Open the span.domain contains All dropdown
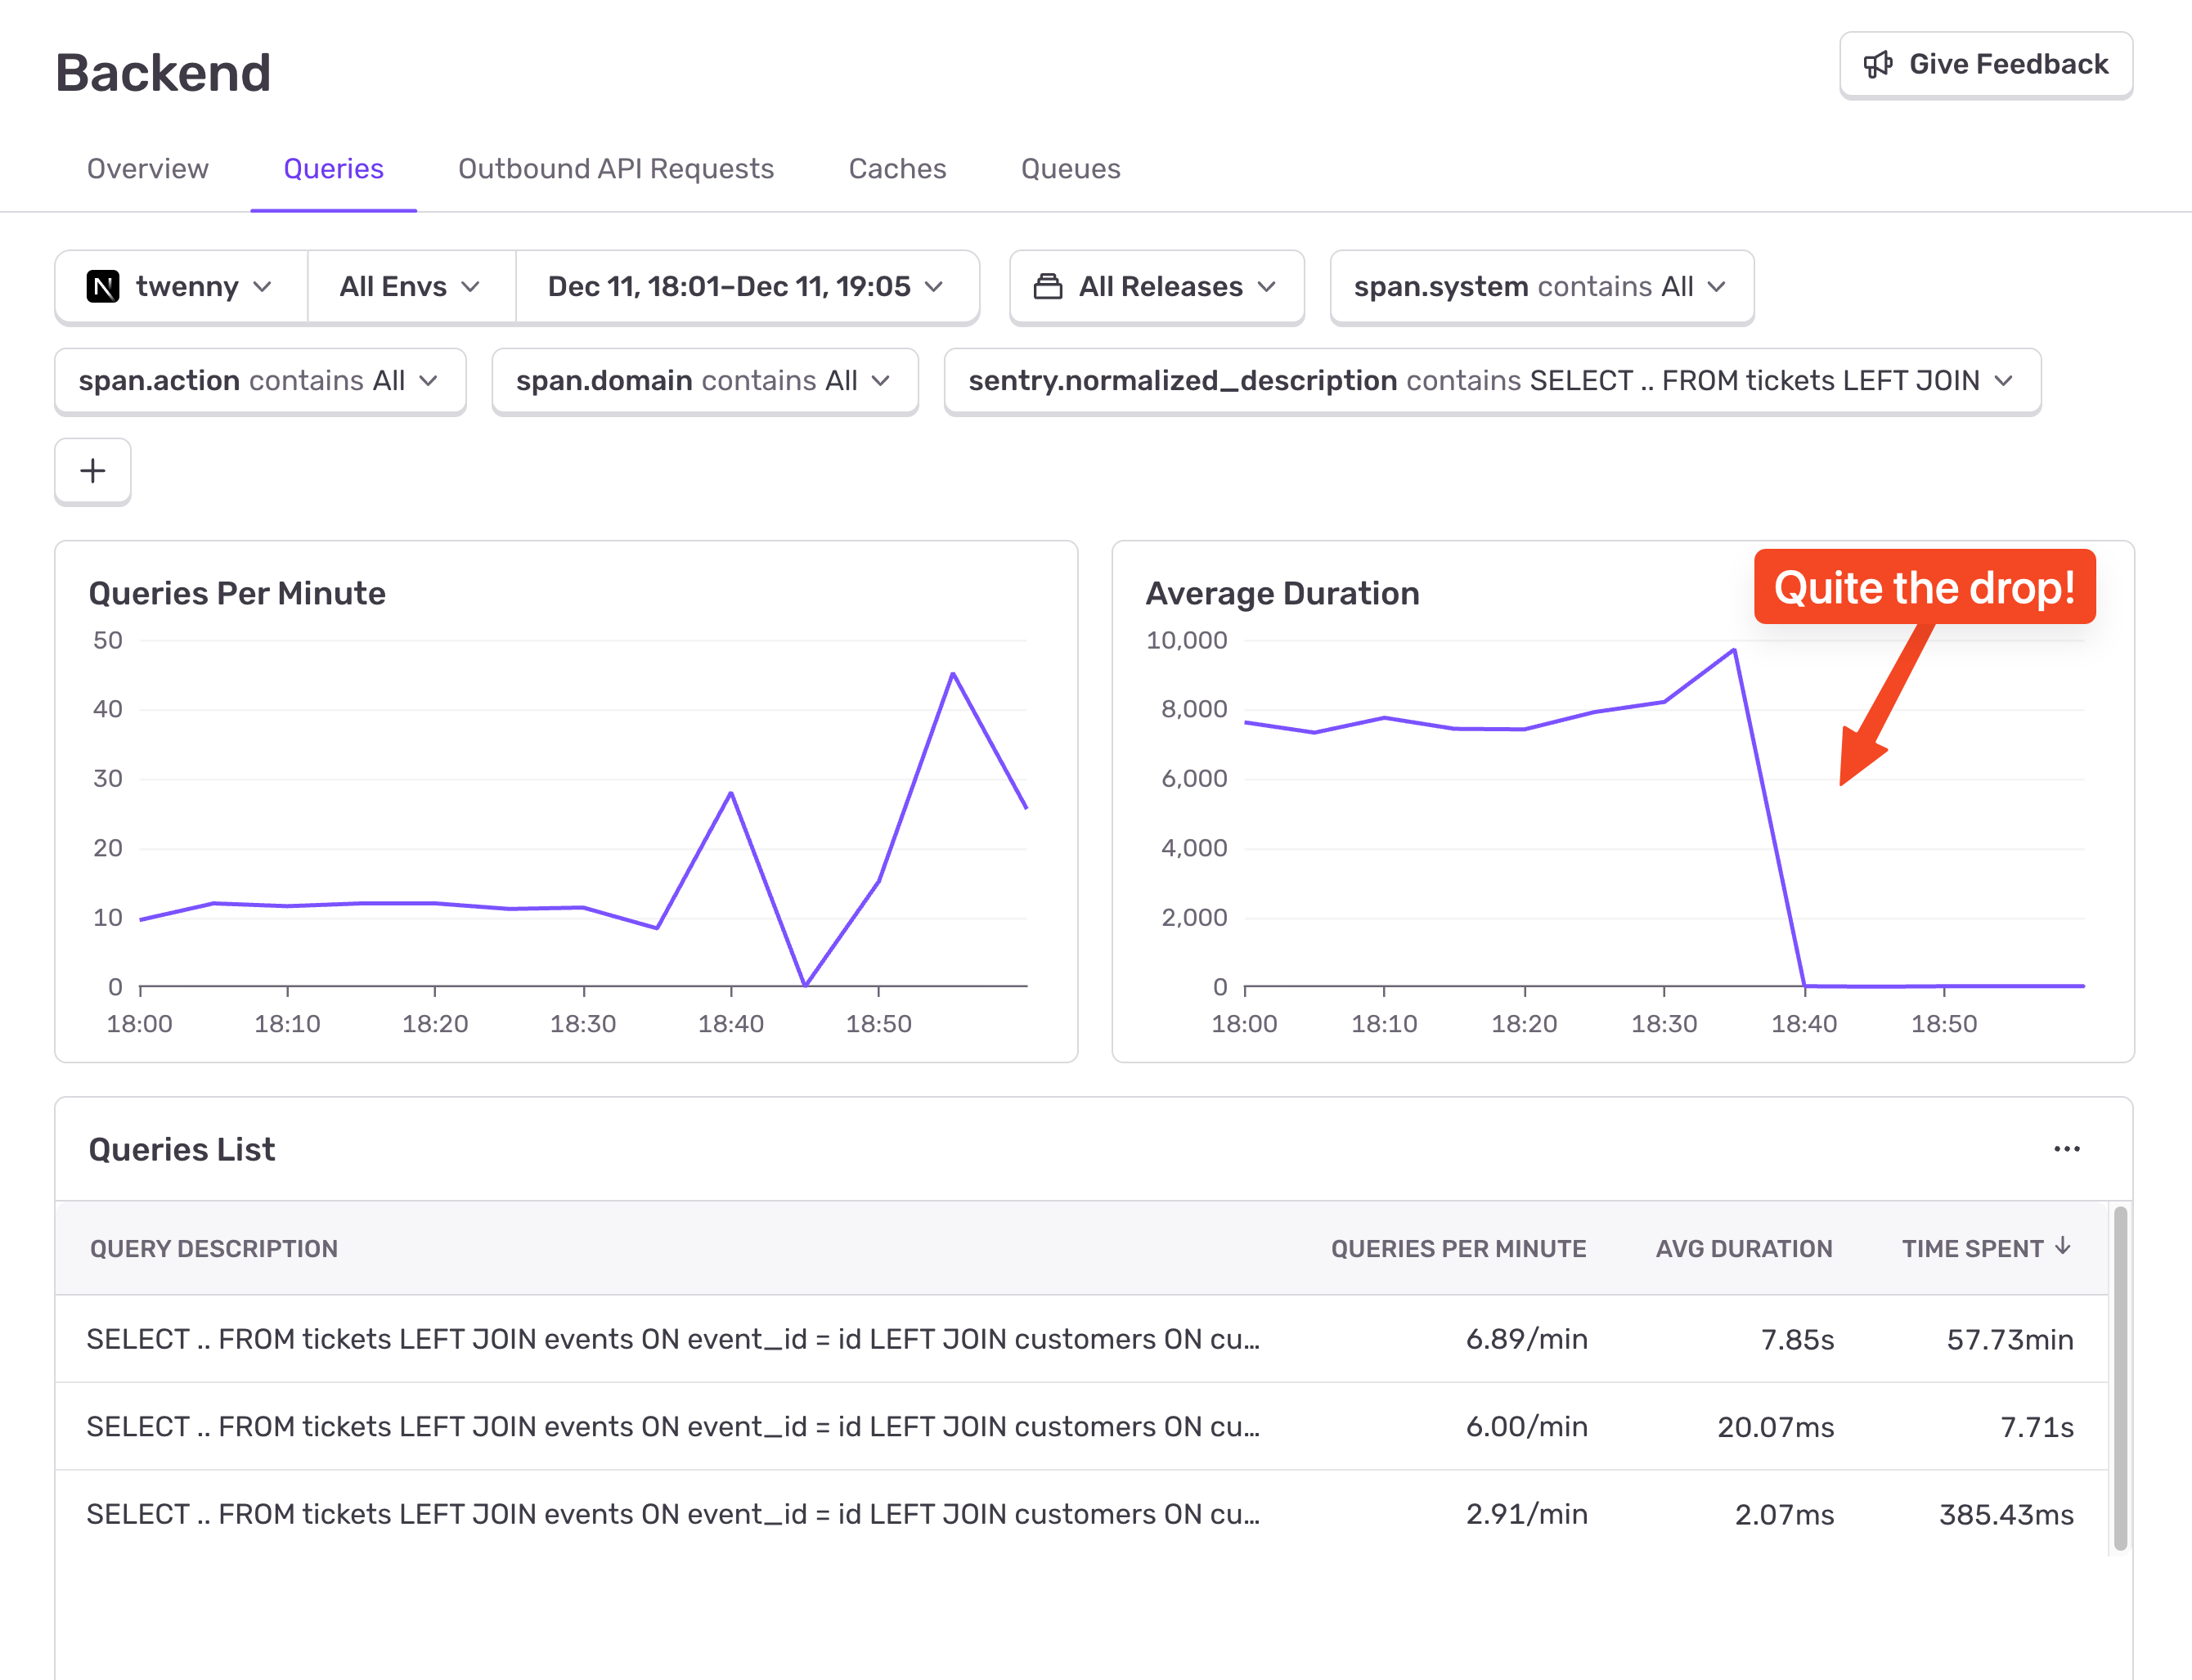This screenshot has height=1680, width=2192. pyautogui.click(x=703, y=381)
